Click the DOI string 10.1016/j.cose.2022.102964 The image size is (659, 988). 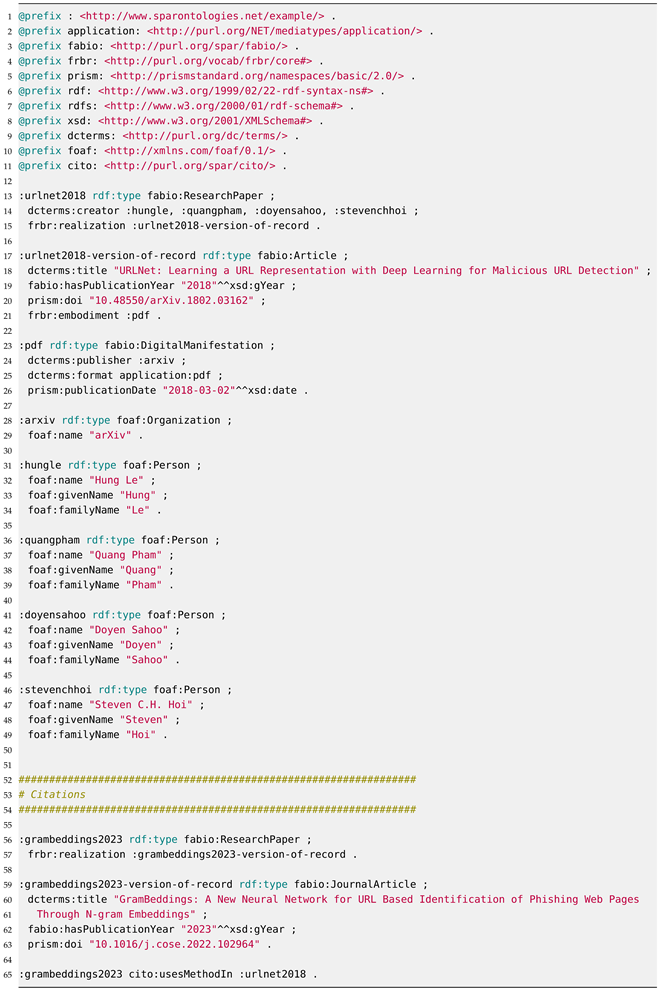(180, 943)
